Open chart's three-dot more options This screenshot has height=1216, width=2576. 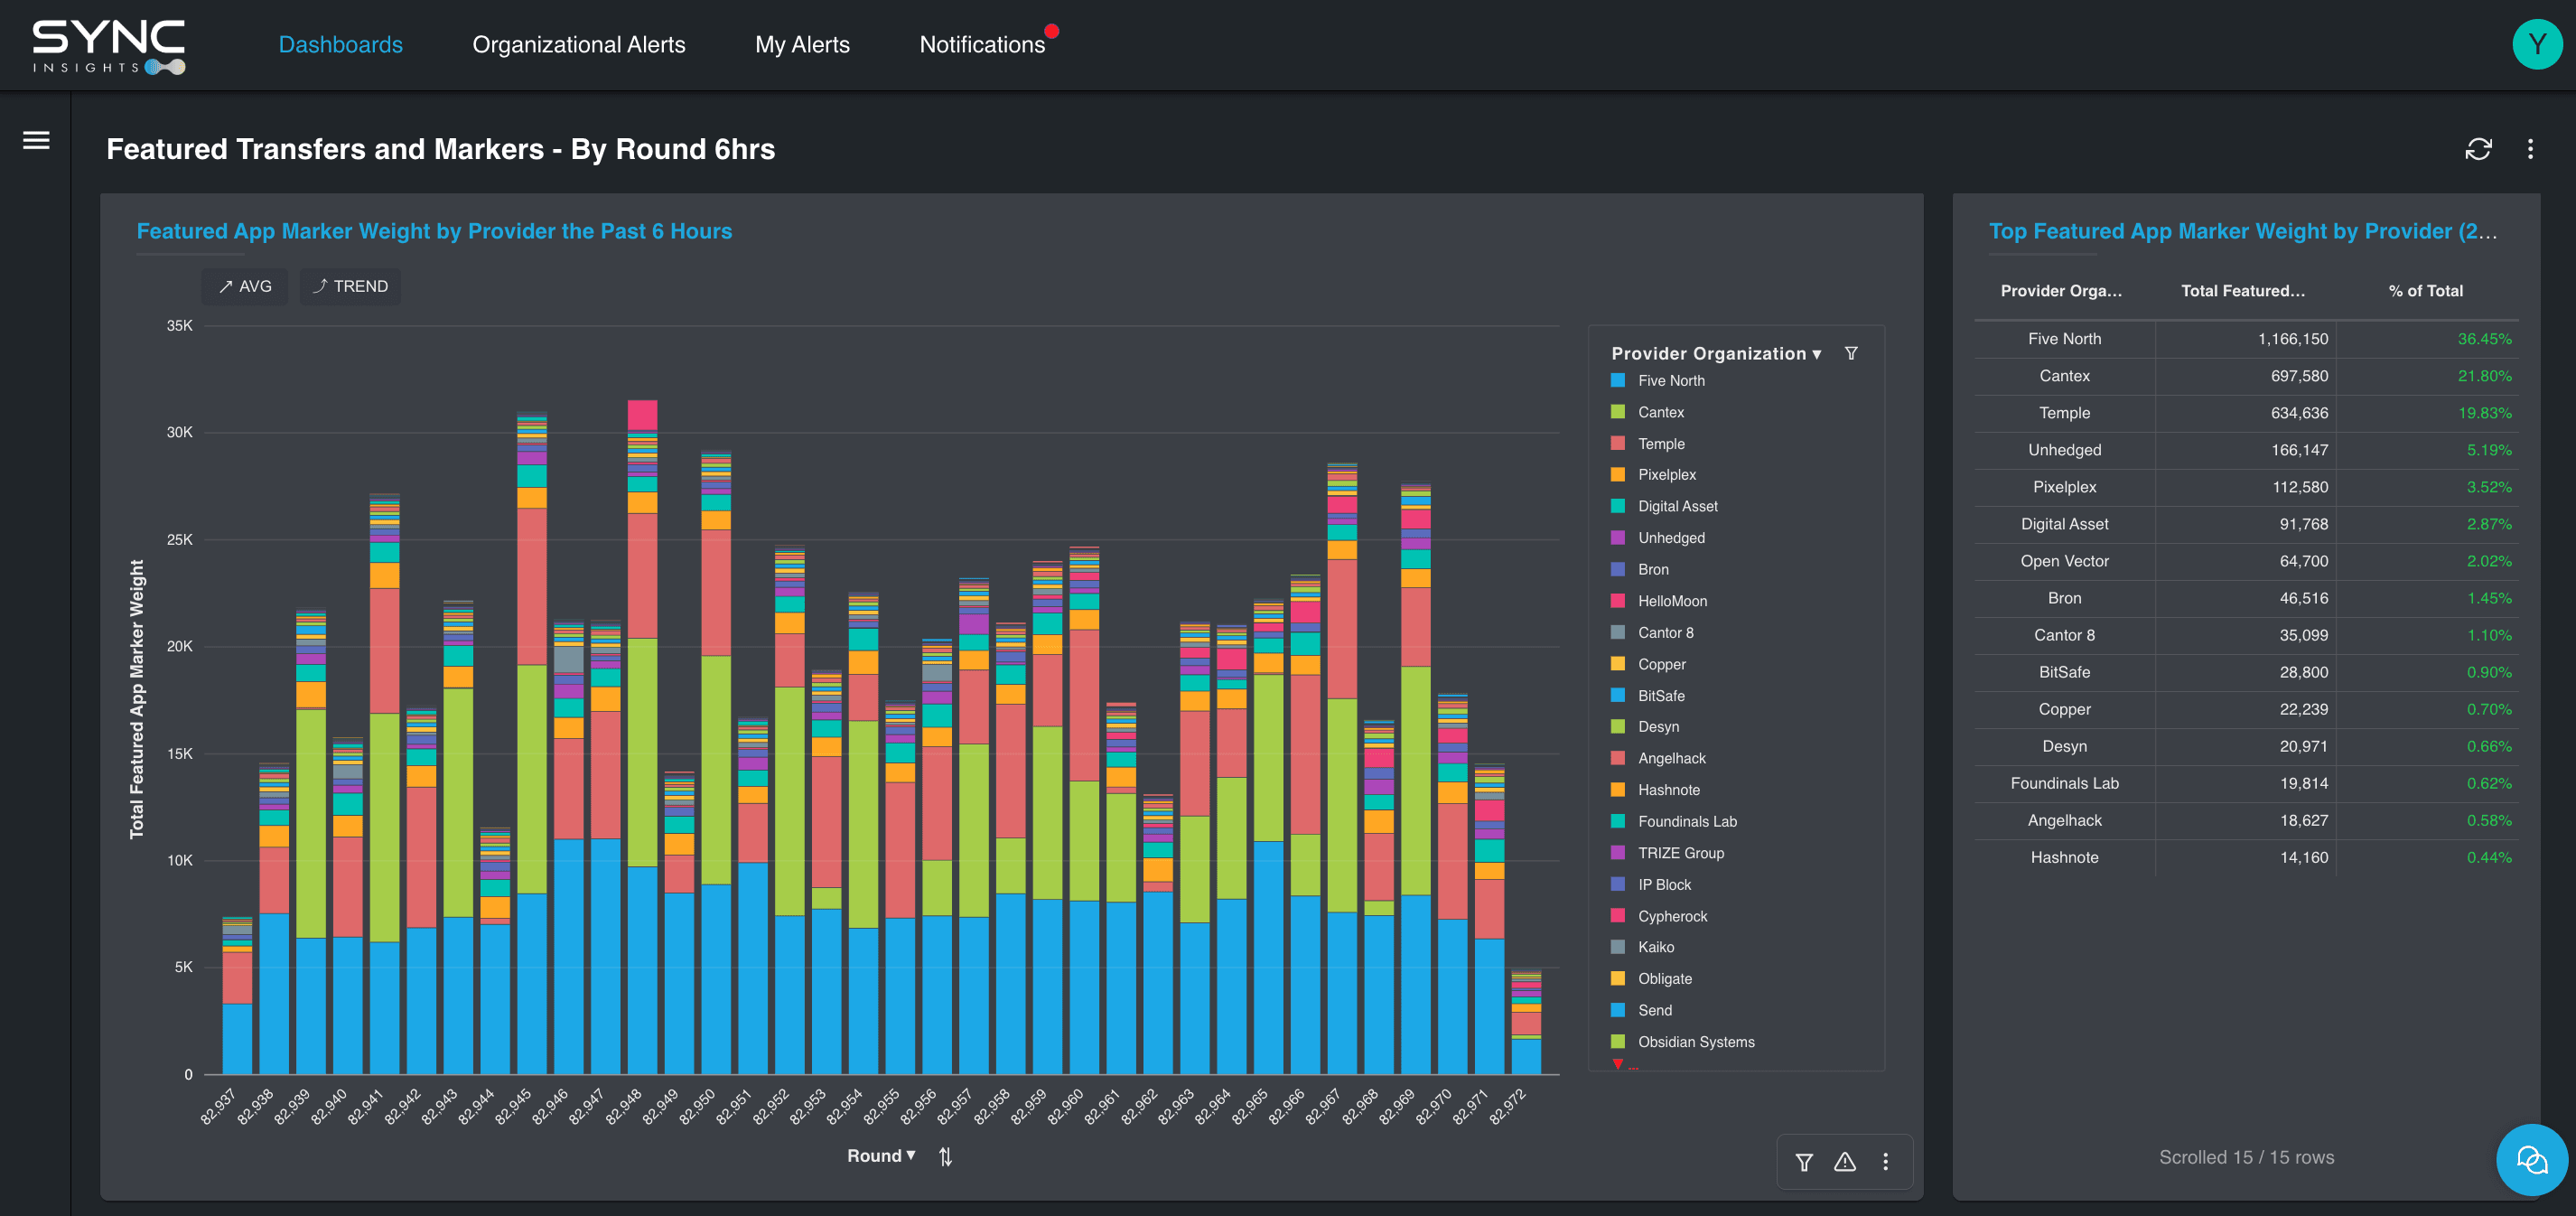click(1885, 1162)
